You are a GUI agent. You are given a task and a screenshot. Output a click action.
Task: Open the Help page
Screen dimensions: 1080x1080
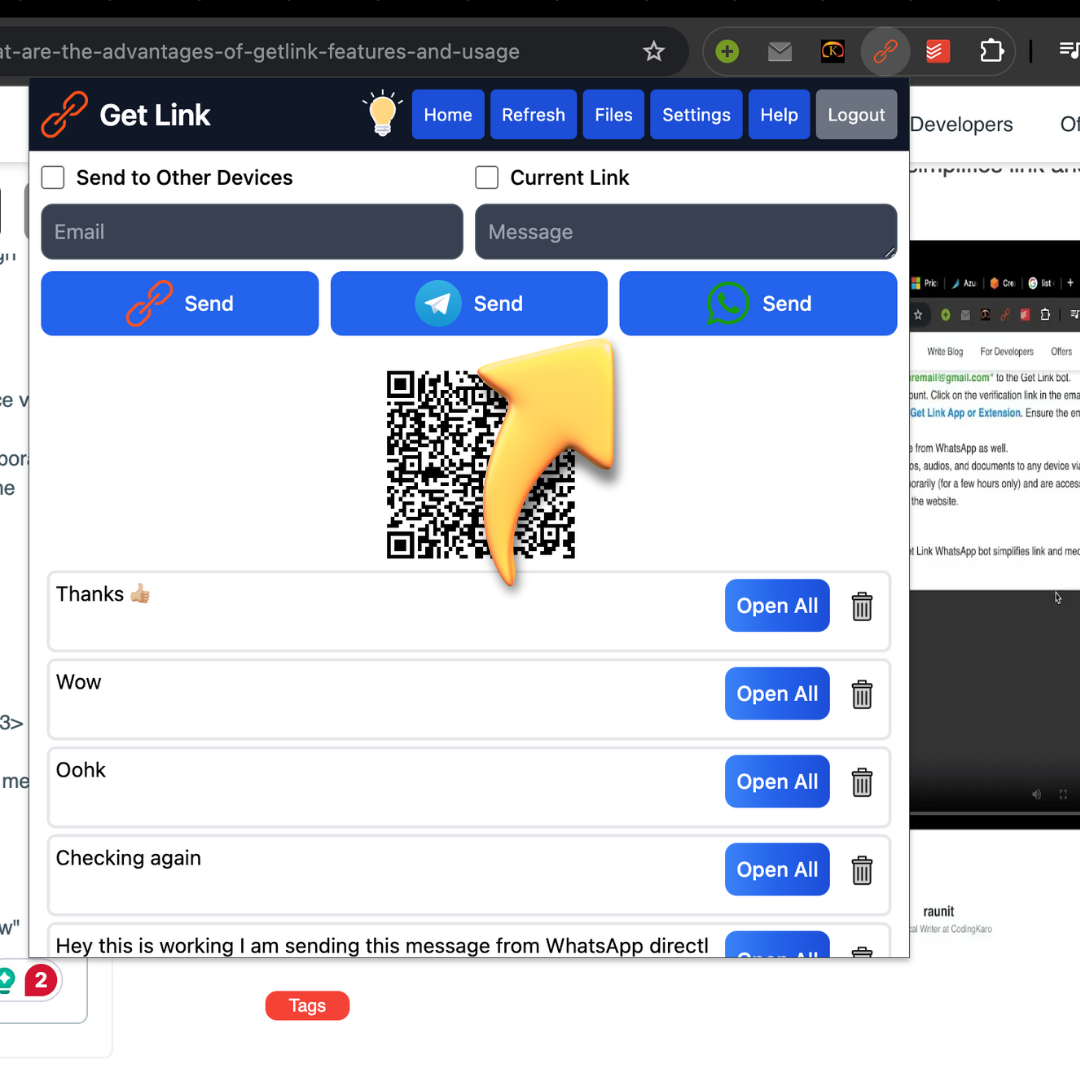click(779, 114)
